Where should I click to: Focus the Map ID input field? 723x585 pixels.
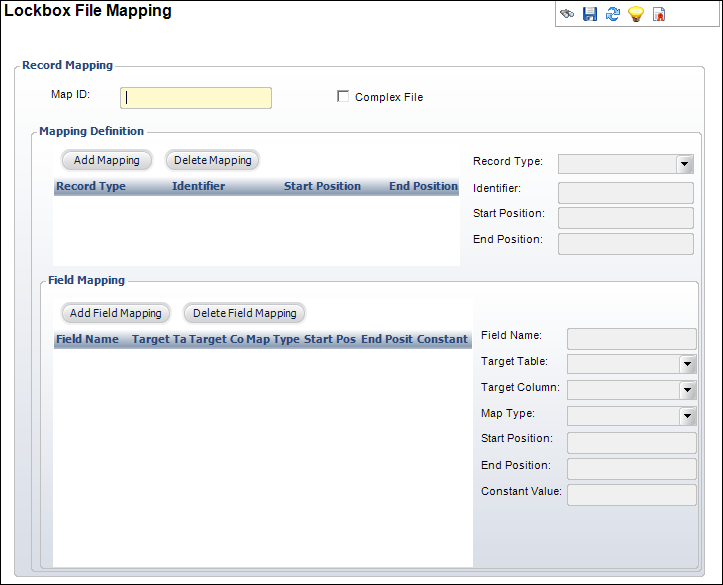tap(196, 98)
